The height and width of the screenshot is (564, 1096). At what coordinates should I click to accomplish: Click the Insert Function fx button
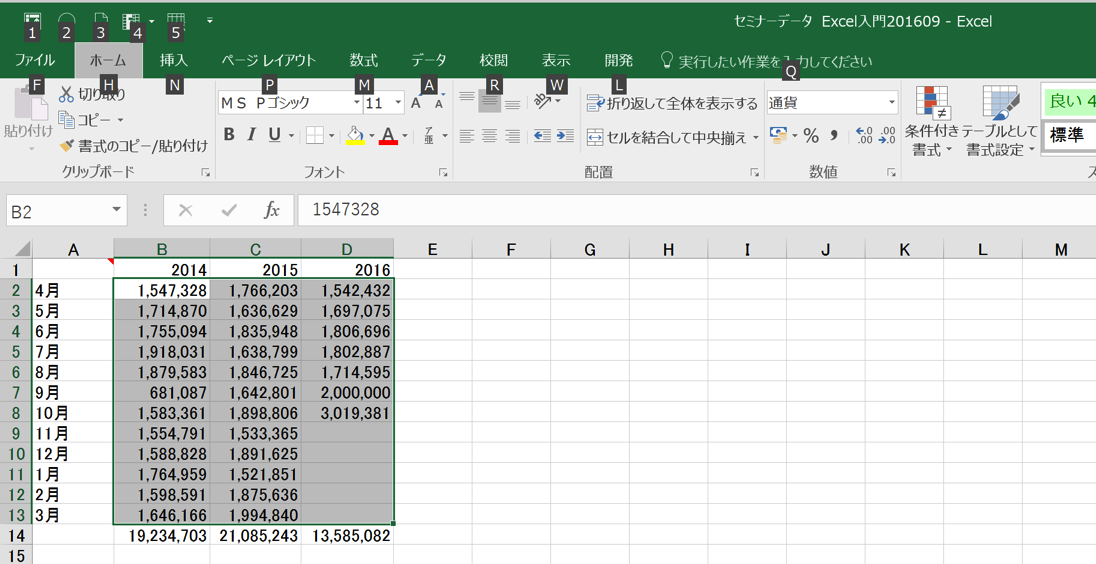coord(271,210)
